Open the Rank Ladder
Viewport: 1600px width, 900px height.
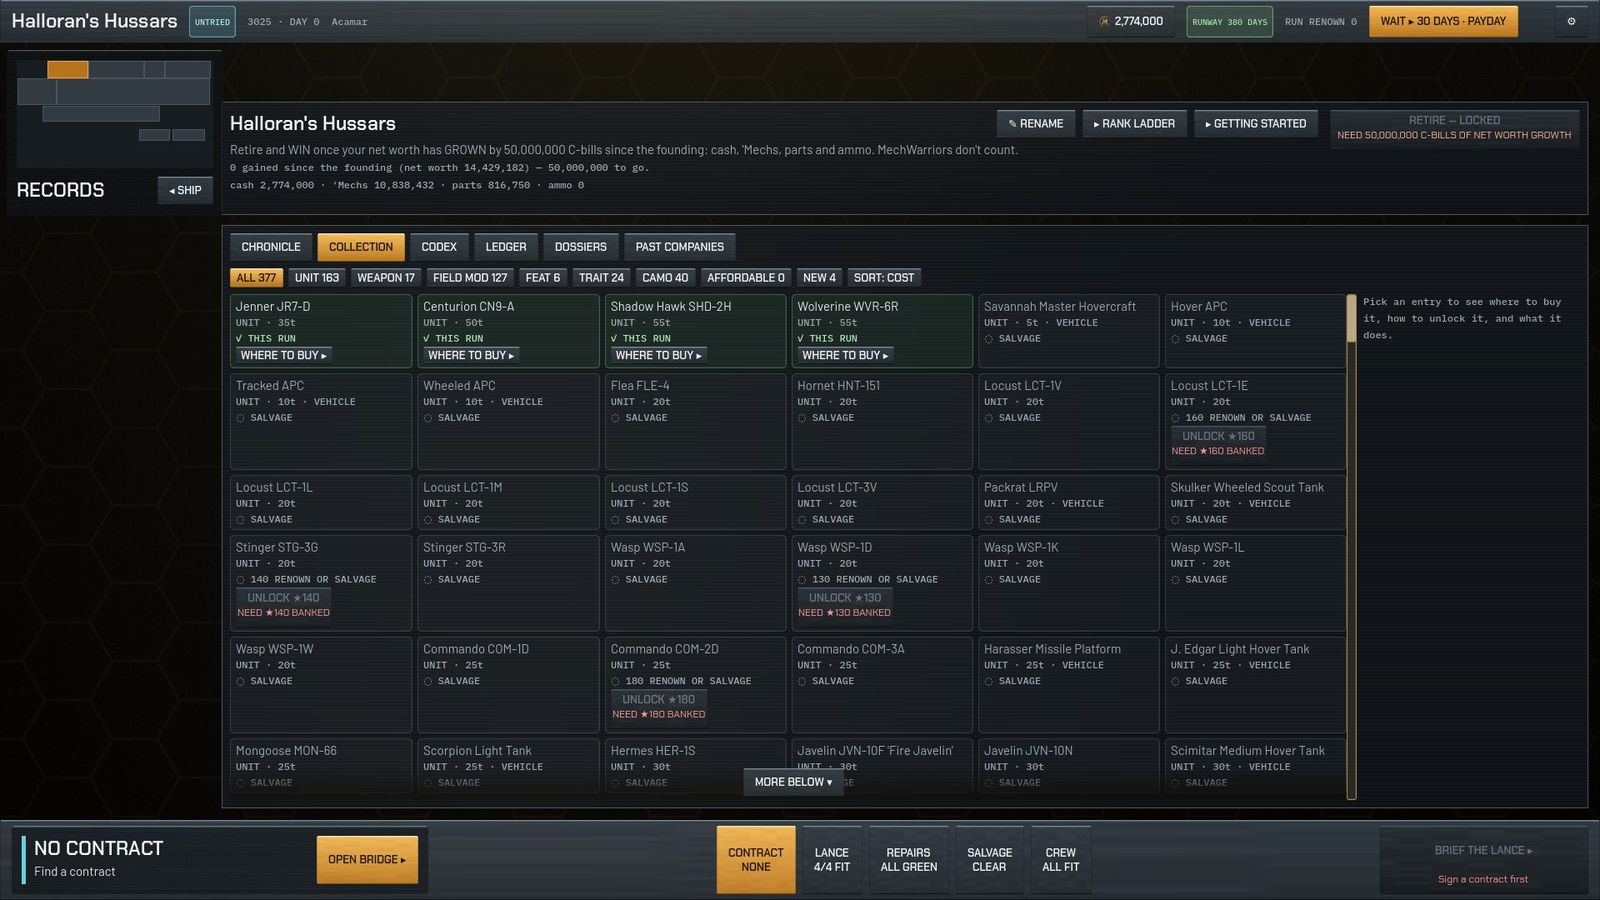pyautogui.click(x=1134, y=124)
